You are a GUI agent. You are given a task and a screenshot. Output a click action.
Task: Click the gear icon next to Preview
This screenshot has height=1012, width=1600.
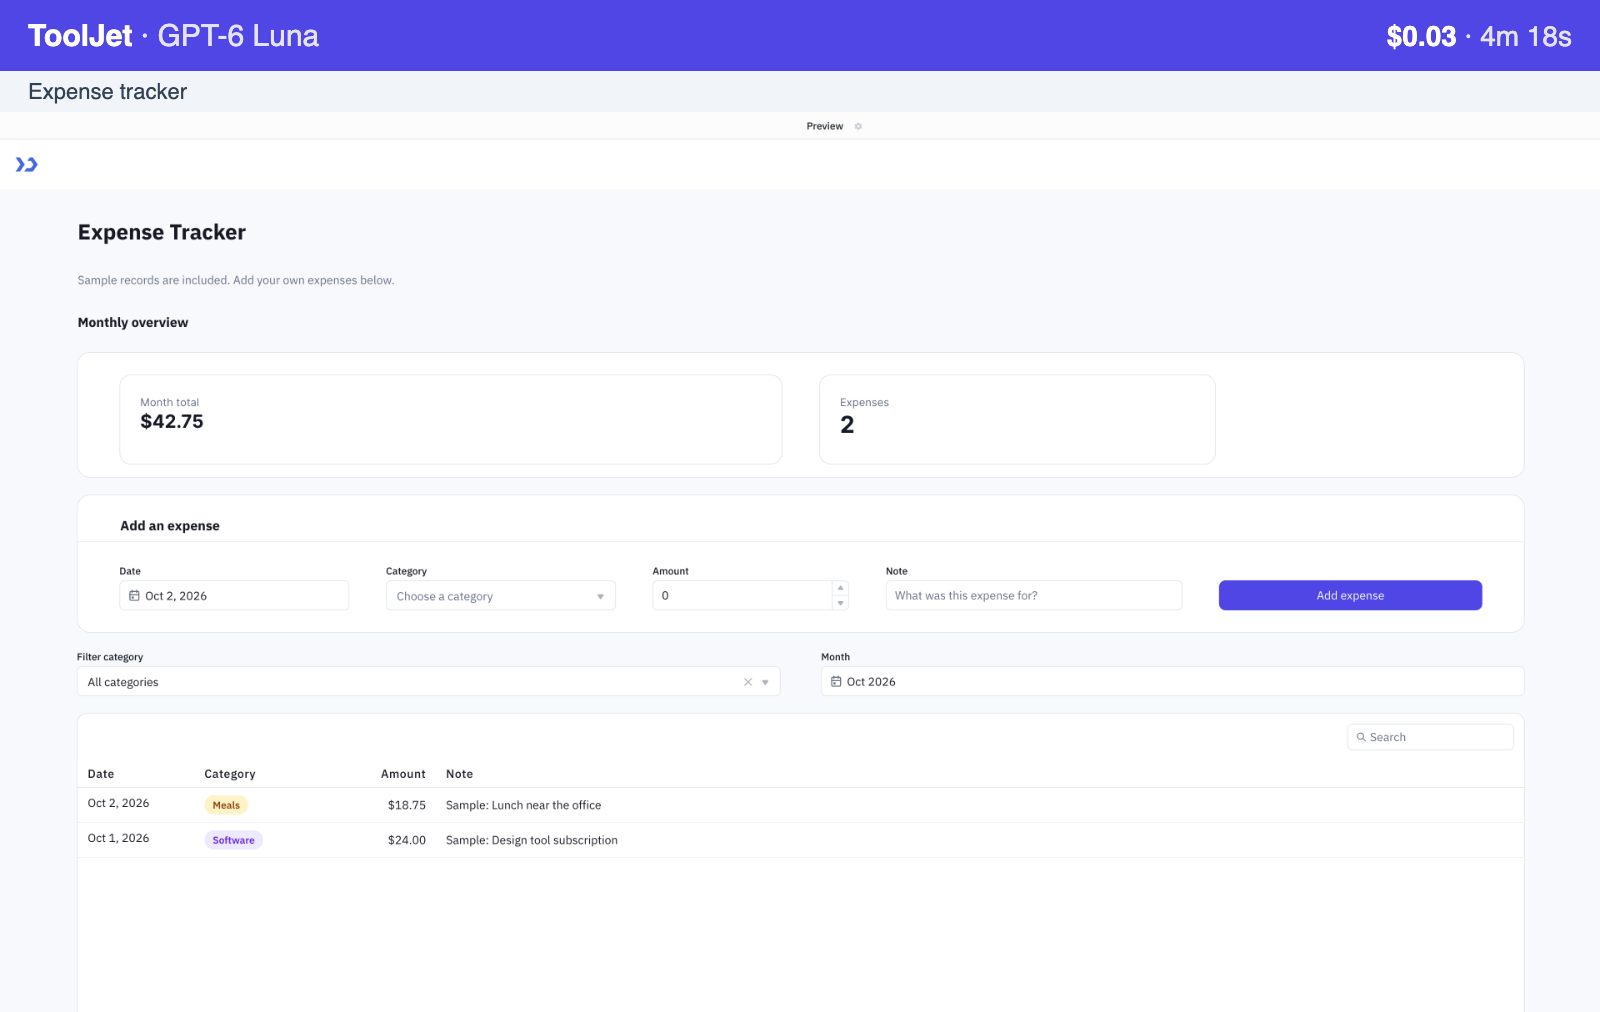[858, 126]
